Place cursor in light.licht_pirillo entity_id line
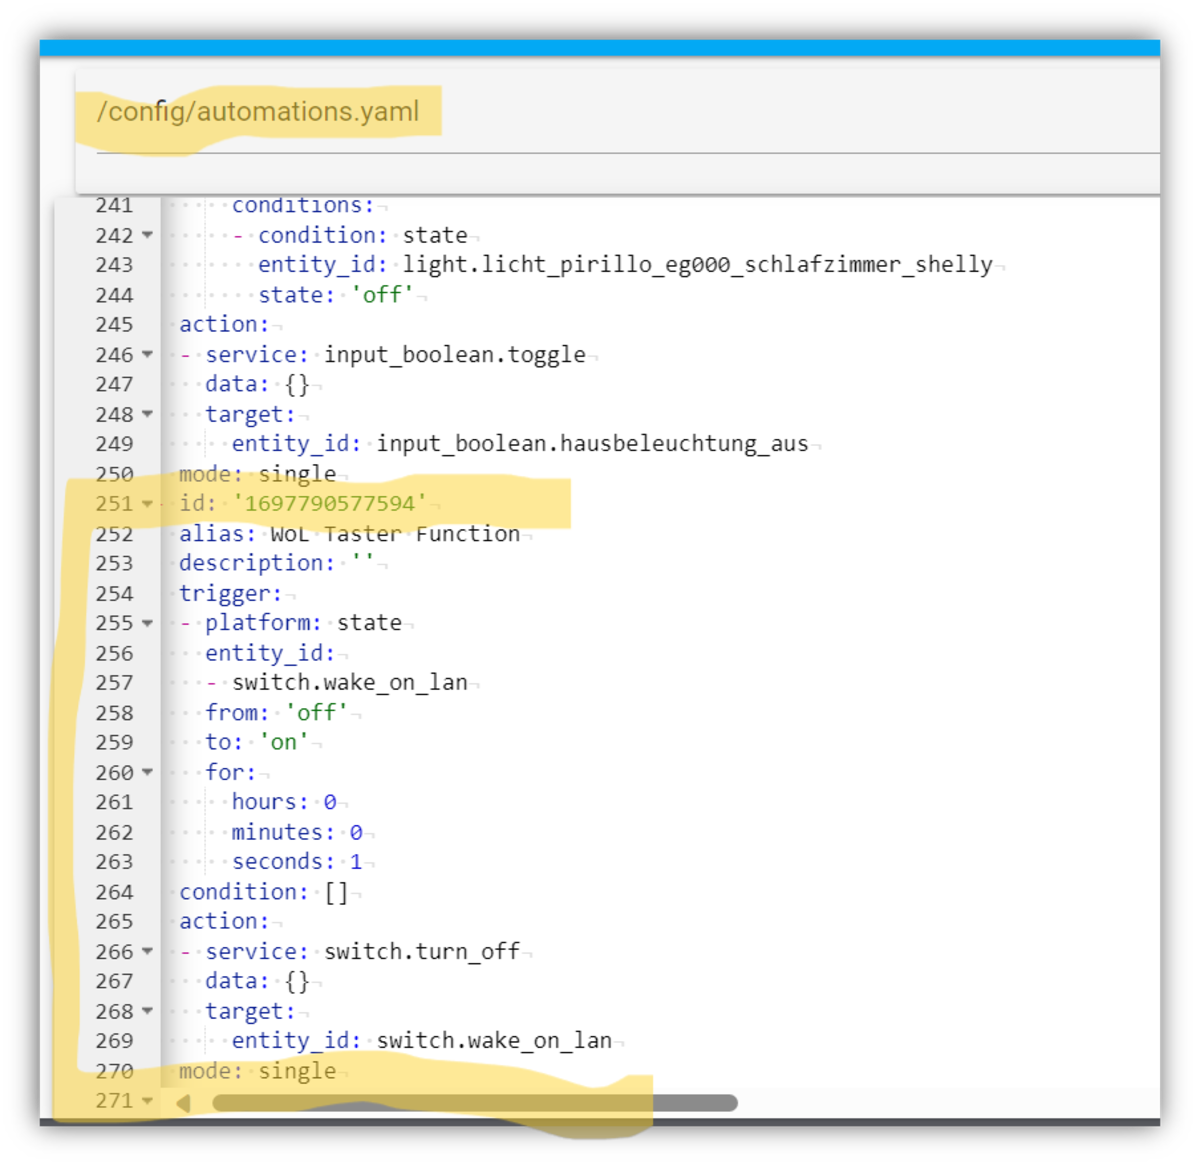The image size is (1200, 1166). point(697,265)
